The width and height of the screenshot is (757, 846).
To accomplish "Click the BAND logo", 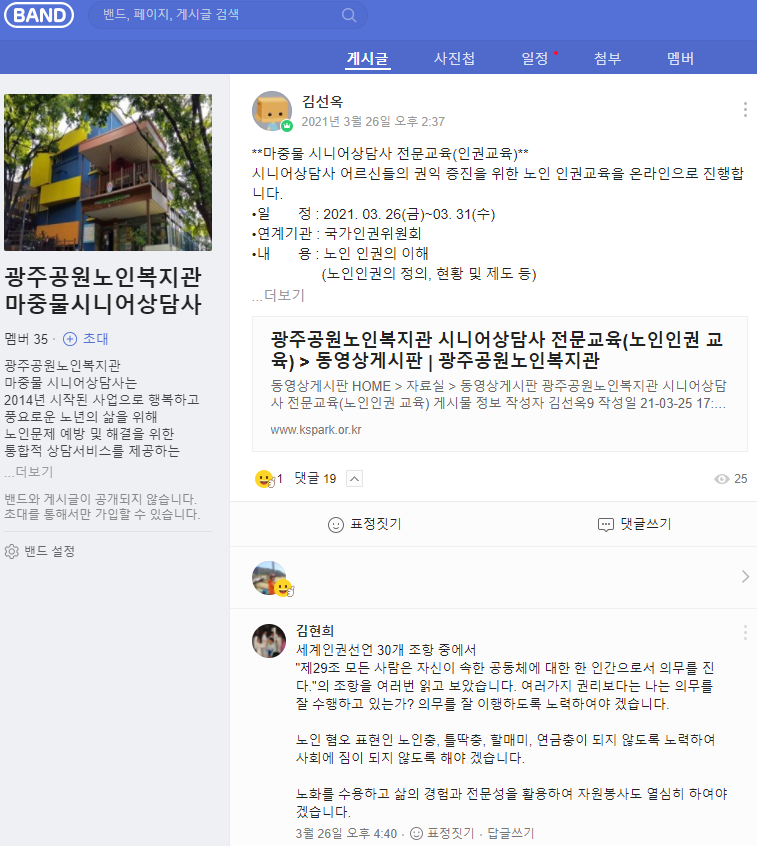I will coord(39,15).
